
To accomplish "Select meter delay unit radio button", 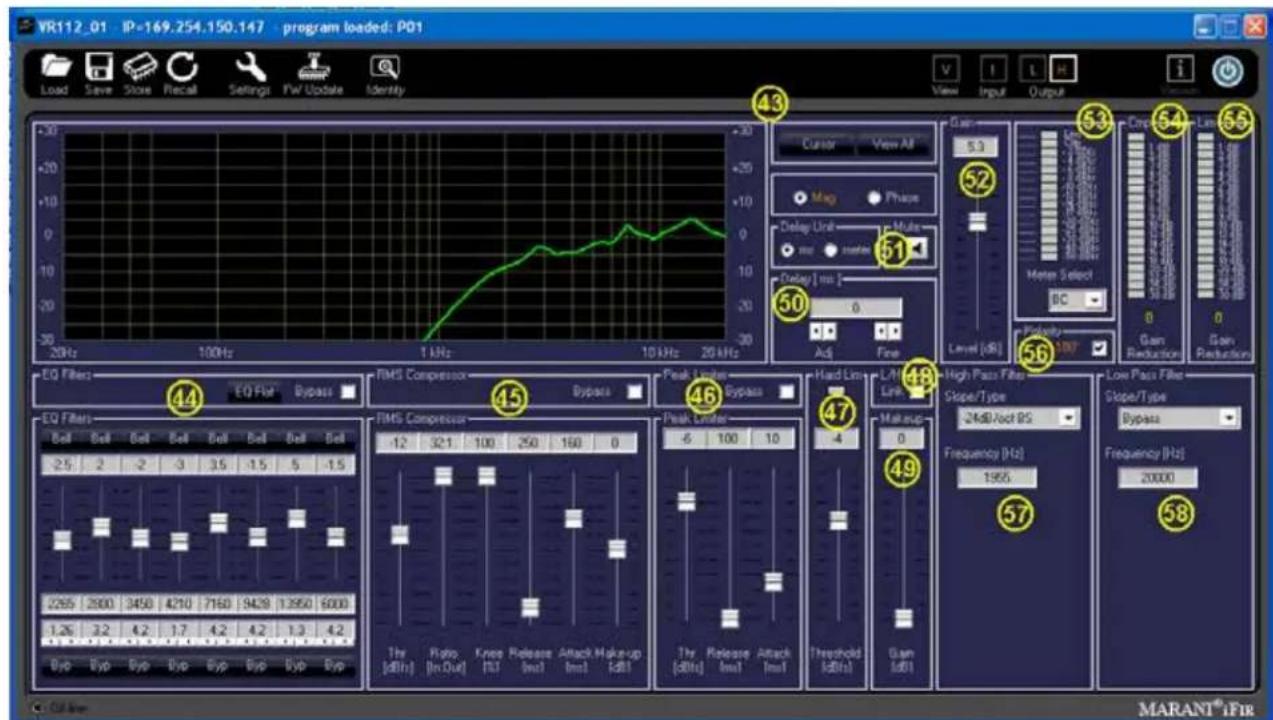I will pos(829,250).
